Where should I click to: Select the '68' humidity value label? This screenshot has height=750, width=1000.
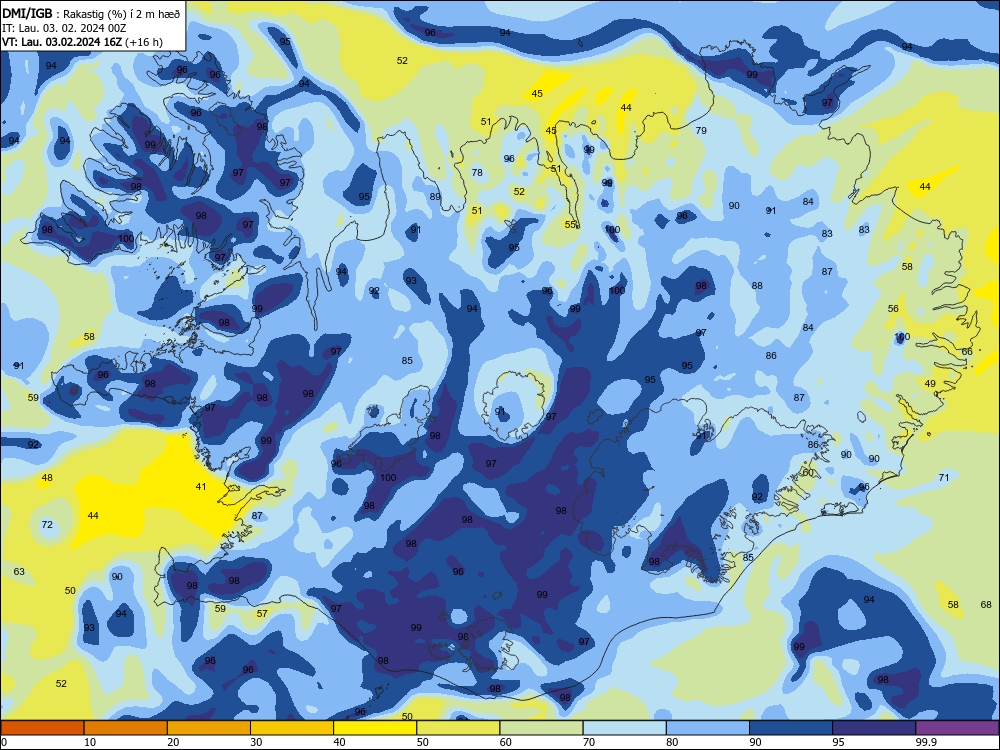(x=986, y=605)
